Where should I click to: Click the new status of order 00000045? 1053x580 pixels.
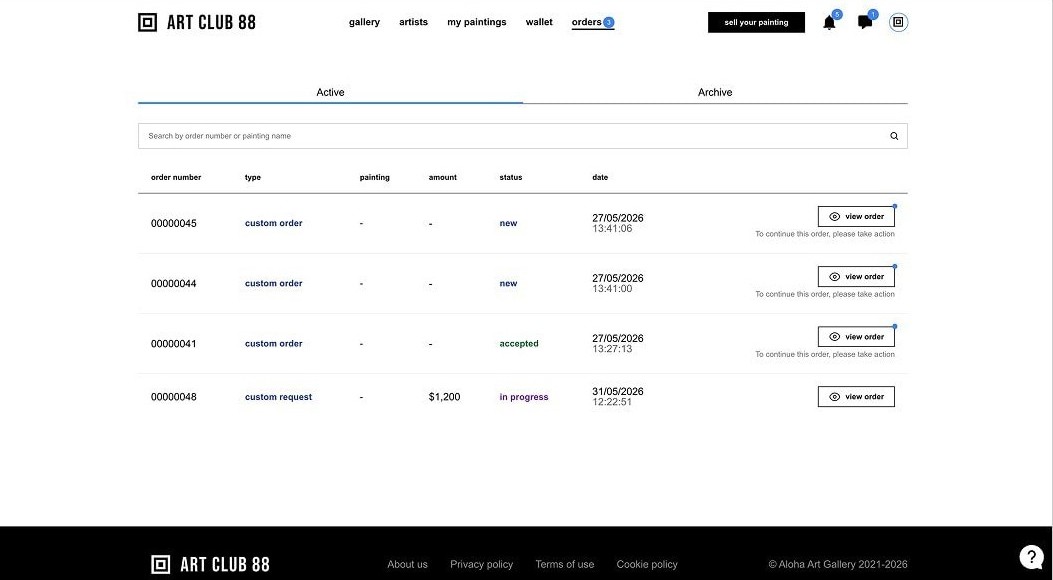click(x=508, y=223)
